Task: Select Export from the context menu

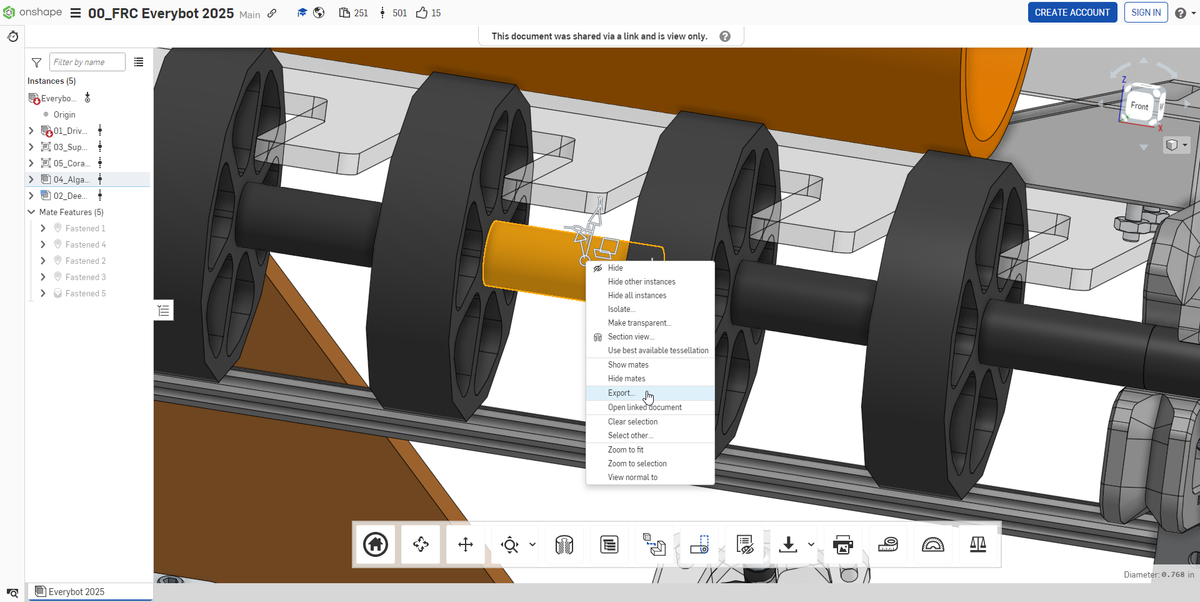Action: tap(621, 393)
